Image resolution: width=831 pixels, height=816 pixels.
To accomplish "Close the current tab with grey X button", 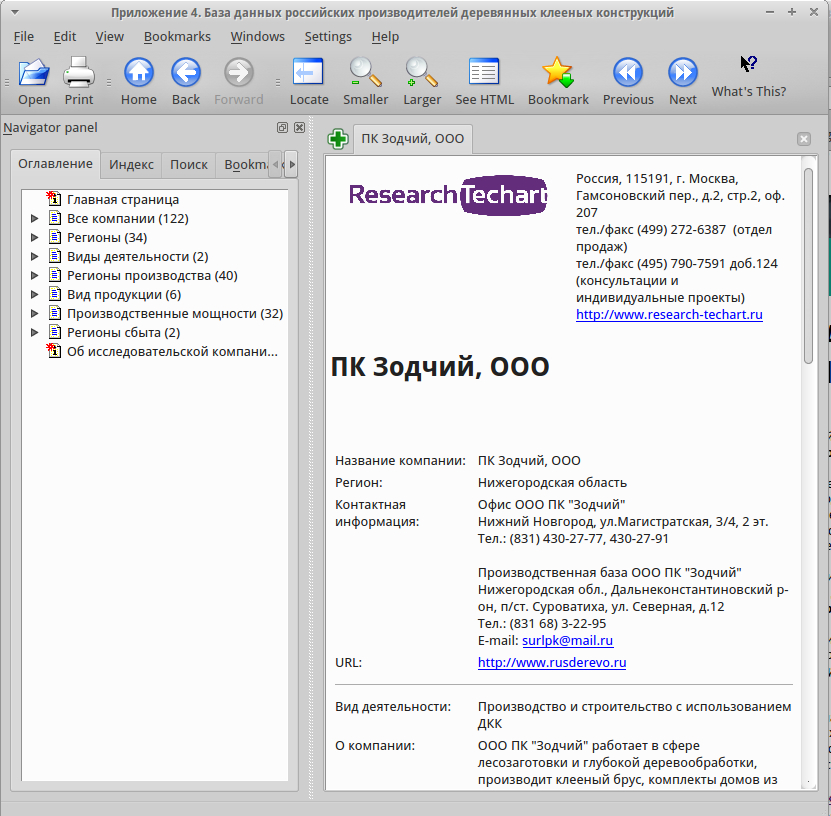I will [803, 139].
